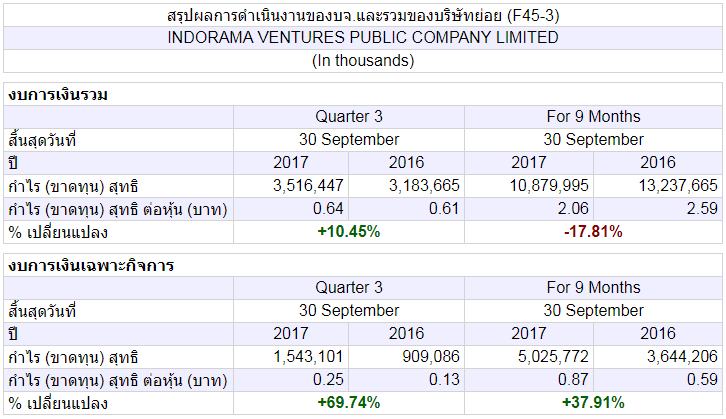Image resolution: width=726 pixels, height=419 pixels.
Task: Click consolidated Q3 2017 net profit 3,516,447
Action: pos(308,186)
